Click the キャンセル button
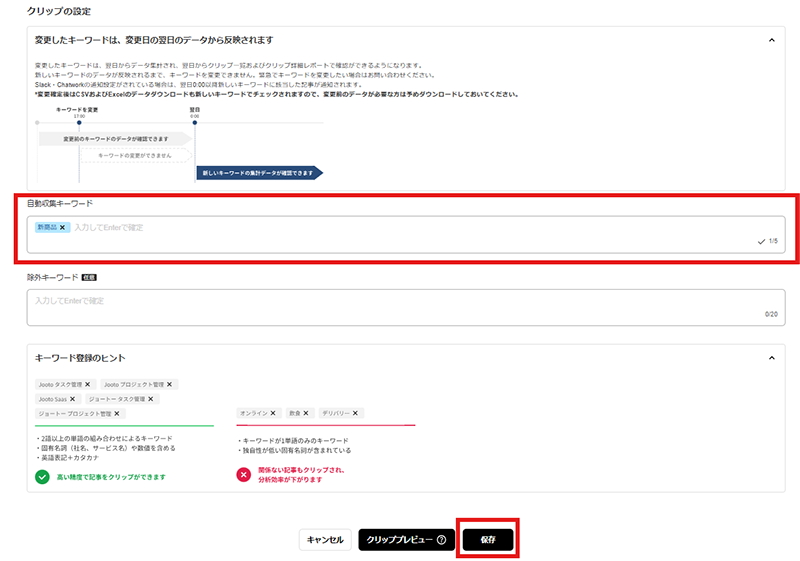 coord(325,540)
